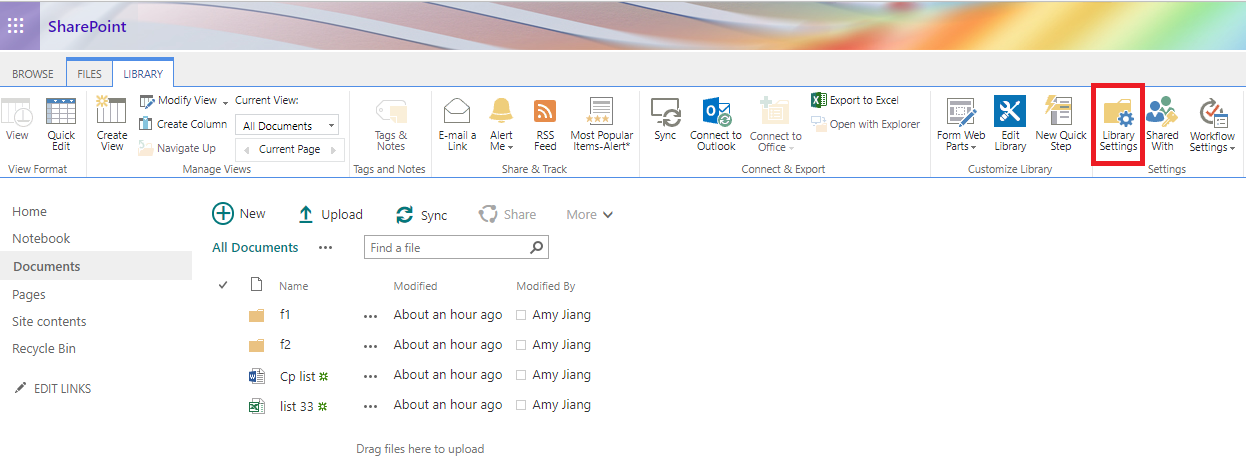Click the SharePoint title link
The width and height of the screenshot is (1246, 467).
coord(87,26)
